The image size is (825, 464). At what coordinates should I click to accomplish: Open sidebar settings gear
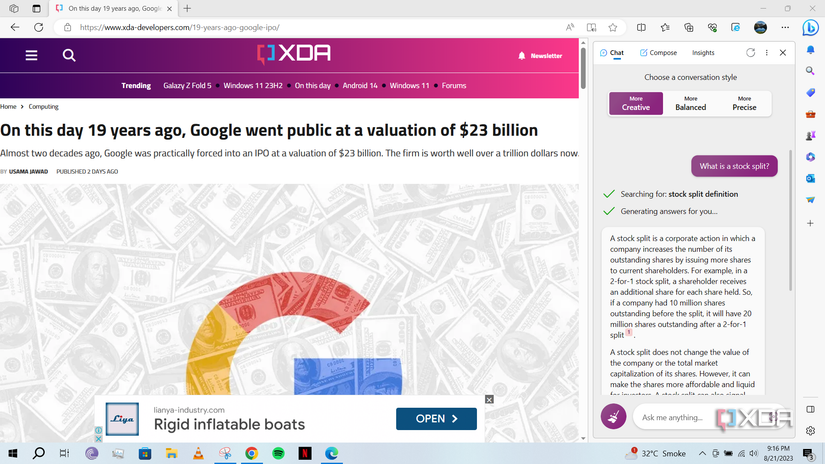[x=810, y=430]
